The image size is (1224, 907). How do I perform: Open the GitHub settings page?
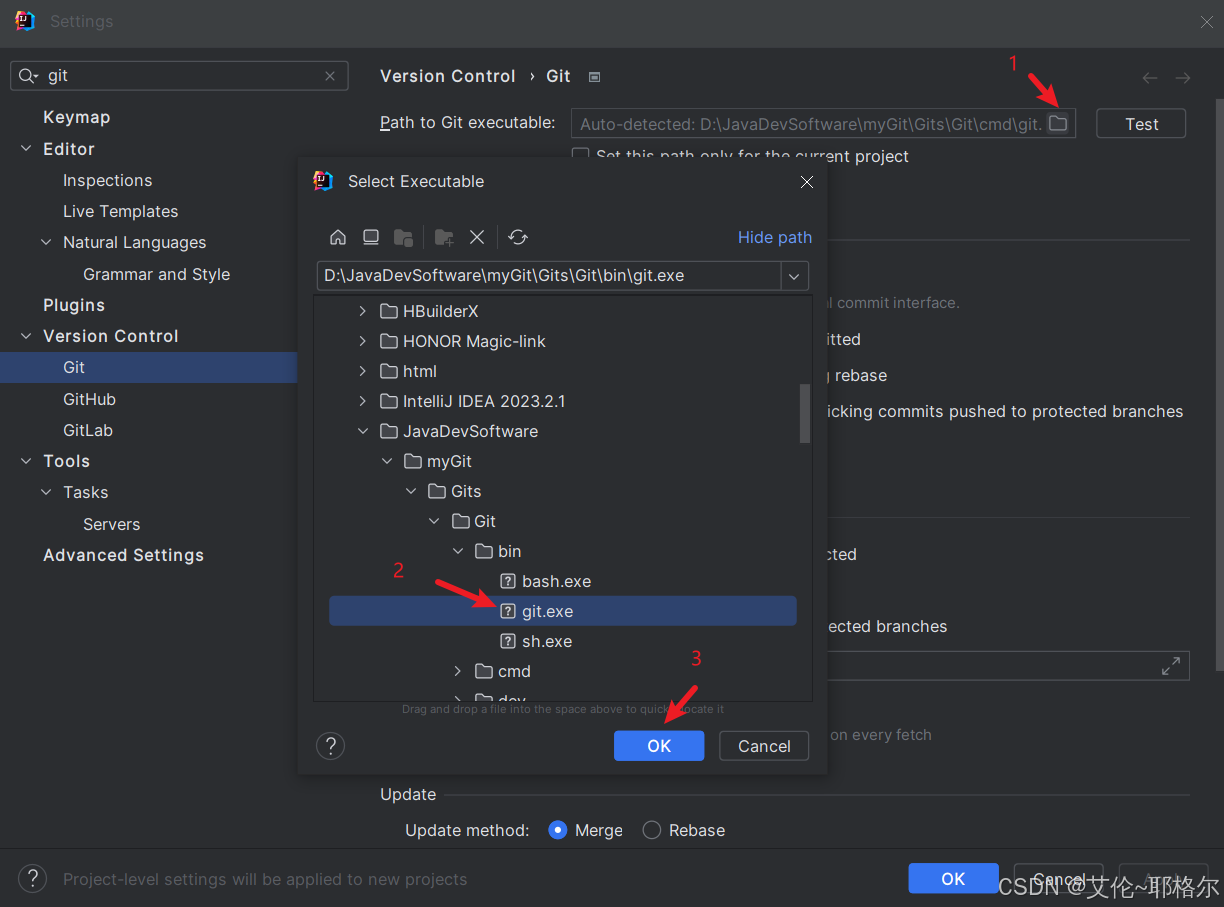point(90,399)
